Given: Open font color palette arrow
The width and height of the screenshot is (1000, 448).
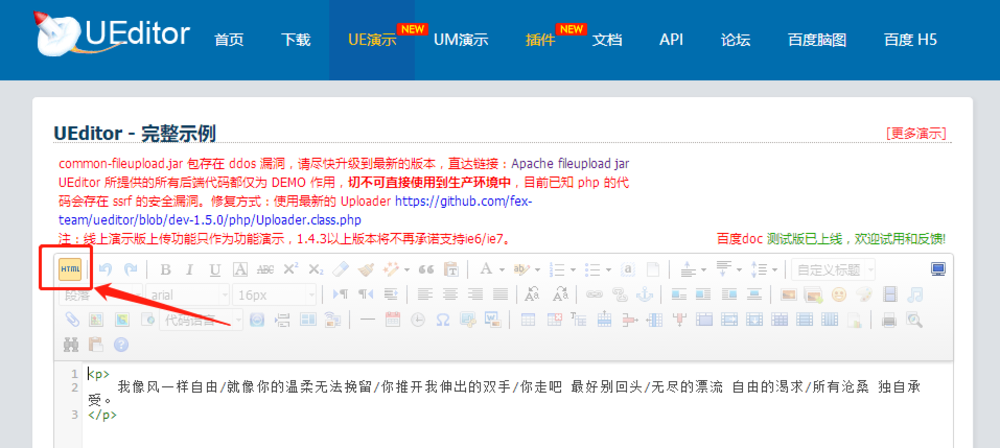Looking at the screenshot, I should click(502, 270).
